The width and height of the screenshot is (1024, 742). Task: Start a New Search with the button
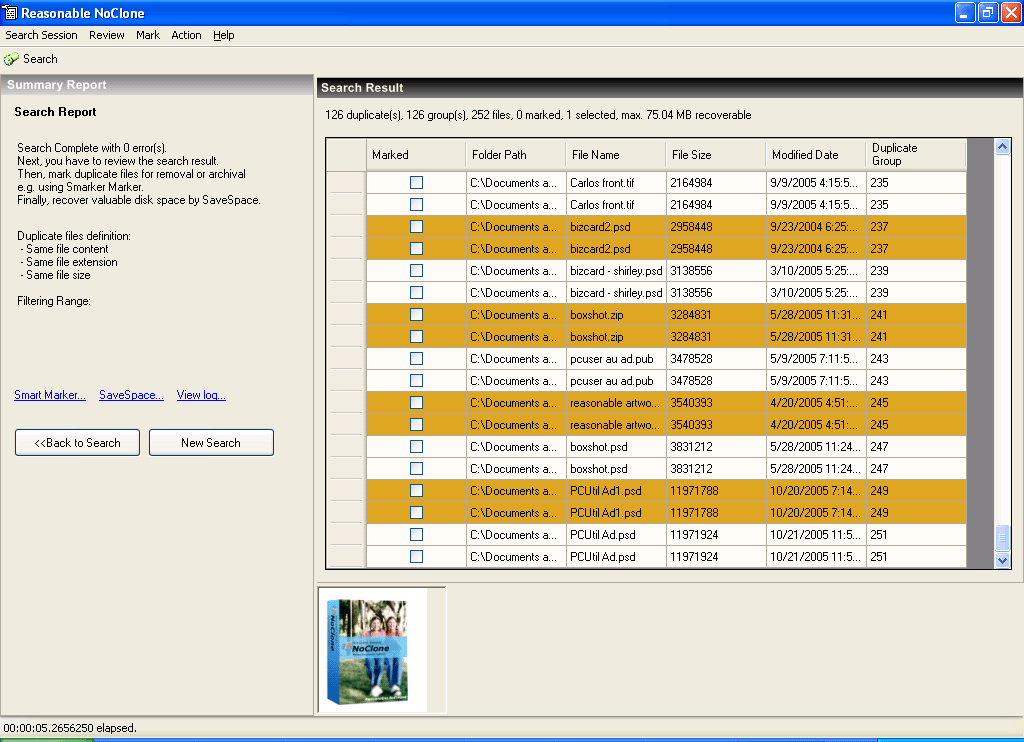pyautogui.click(x=211, y=443)
